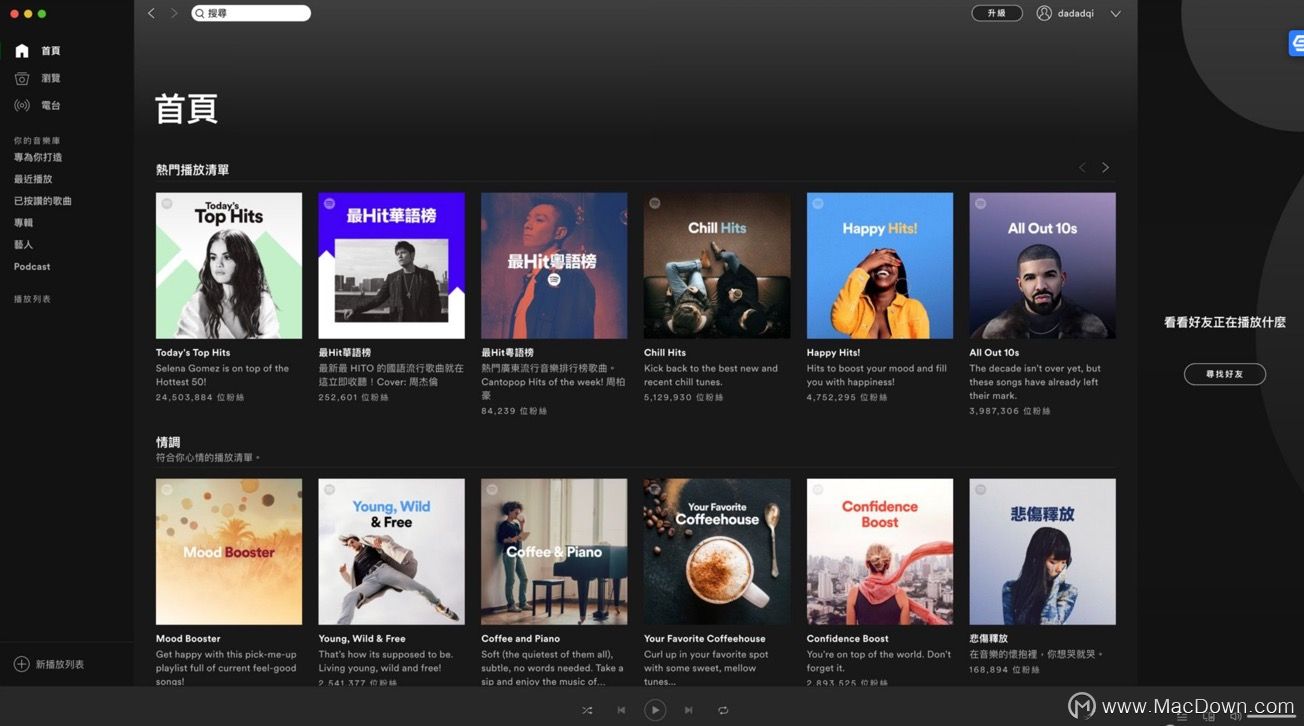The image size is (1304, 726).
Task: Open 最Hit華語榜 playlist cover
Action: (x=391, y=266)
